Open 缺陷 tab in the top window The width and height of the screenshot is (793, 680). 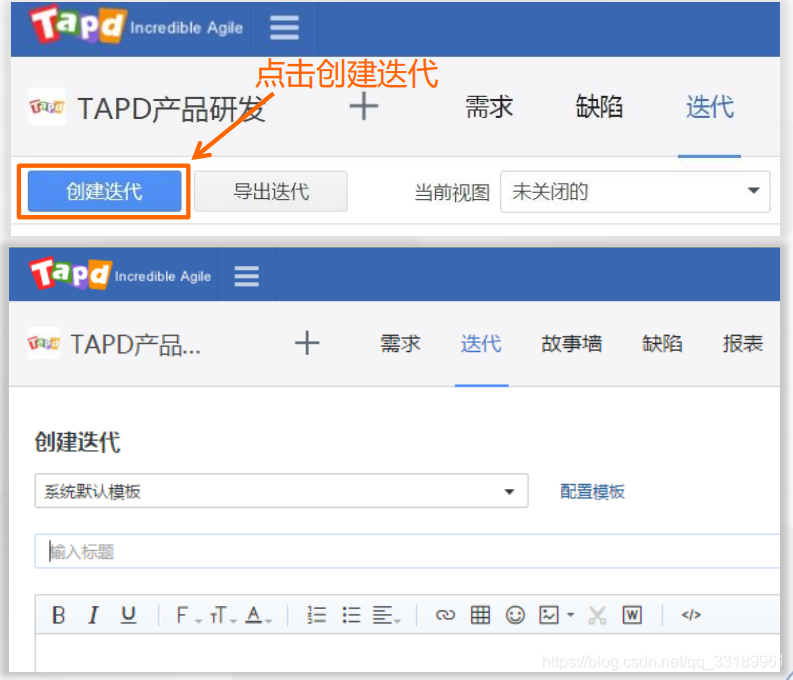pos(599,107)
